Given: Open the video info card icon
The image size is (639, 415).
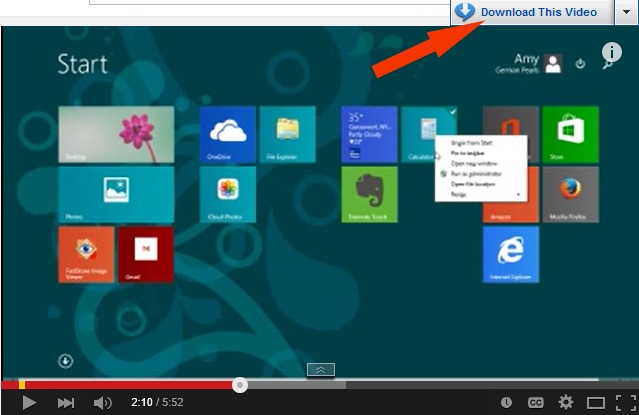Looking at the screenshot, I should 611,52.
